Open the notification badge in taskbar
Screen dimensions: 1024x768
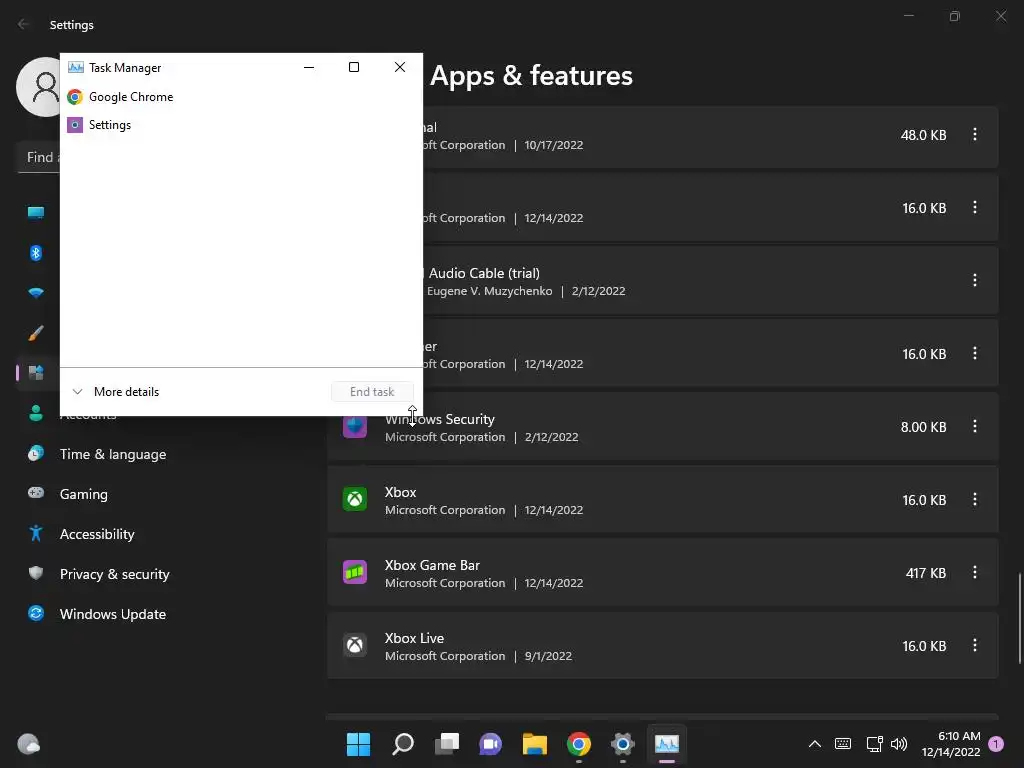pyautogui.click(x=996, y=744)
